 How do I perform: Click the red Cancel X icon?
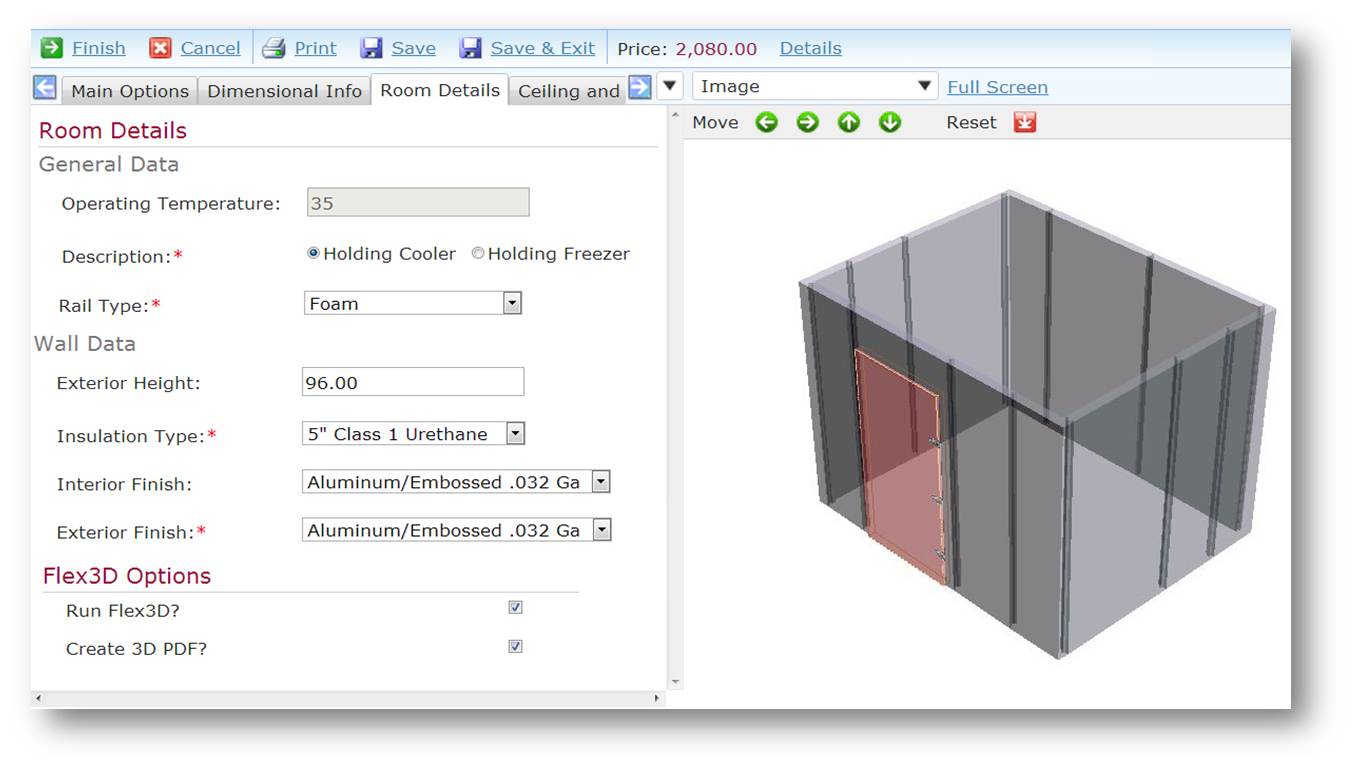pos(160,48)
